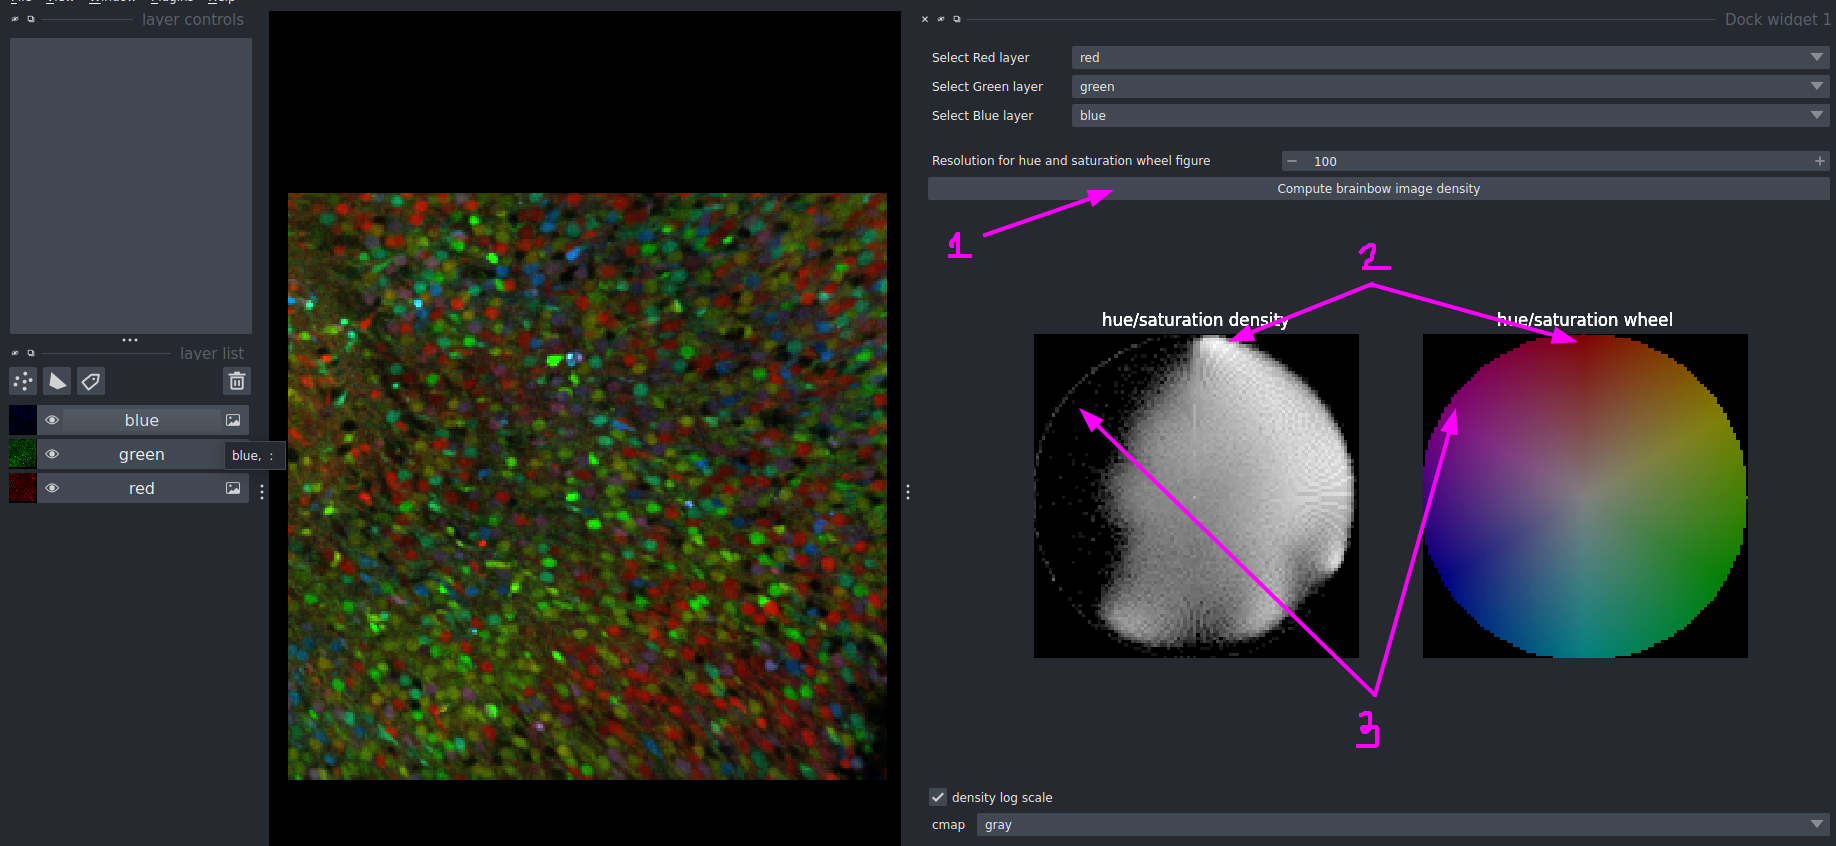Click the 'Select Green layer' label
This screenshot has height=846, width=1836.
click(x=987, y=87)
